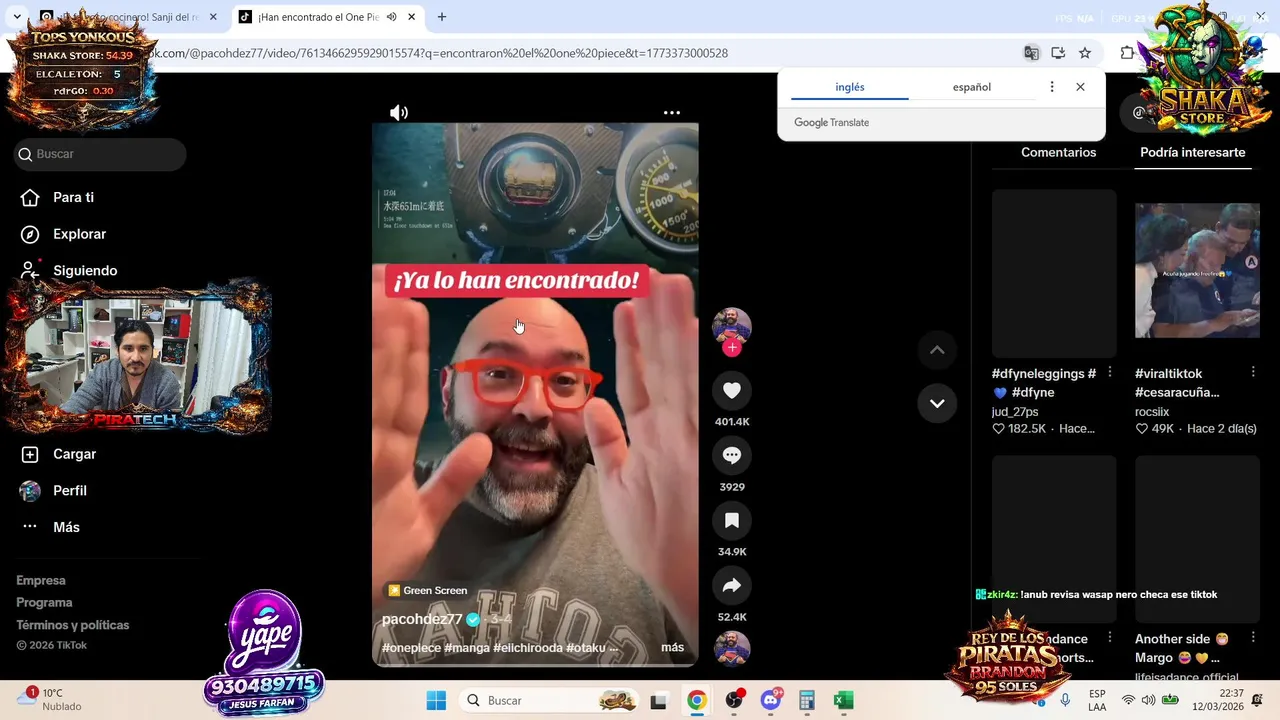Screen dimensions: 1280x720
Task: Open Discord from the taskbar
Action: 770,701
